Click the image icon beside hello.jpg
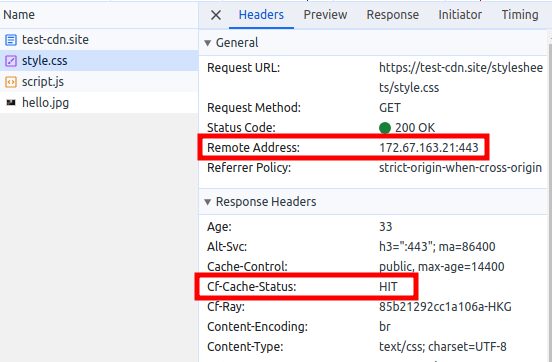The width and height of the screenshot is (552, 362). (11, 103)
